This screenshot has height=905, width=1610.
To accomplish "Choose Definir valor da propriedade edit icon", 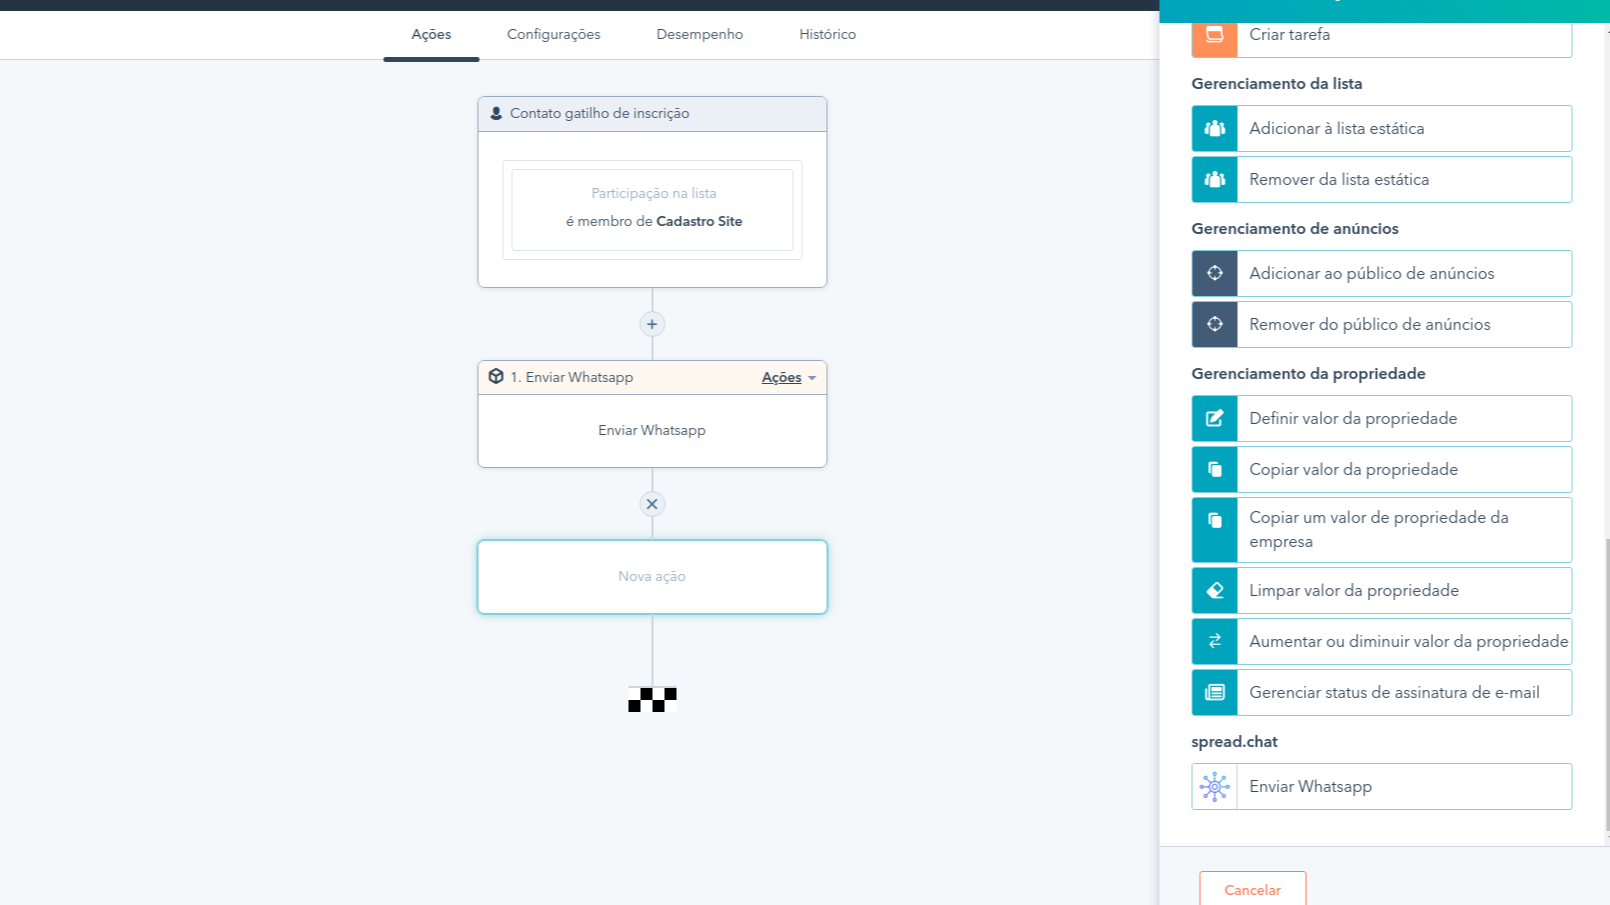I will click(1214, 419).
